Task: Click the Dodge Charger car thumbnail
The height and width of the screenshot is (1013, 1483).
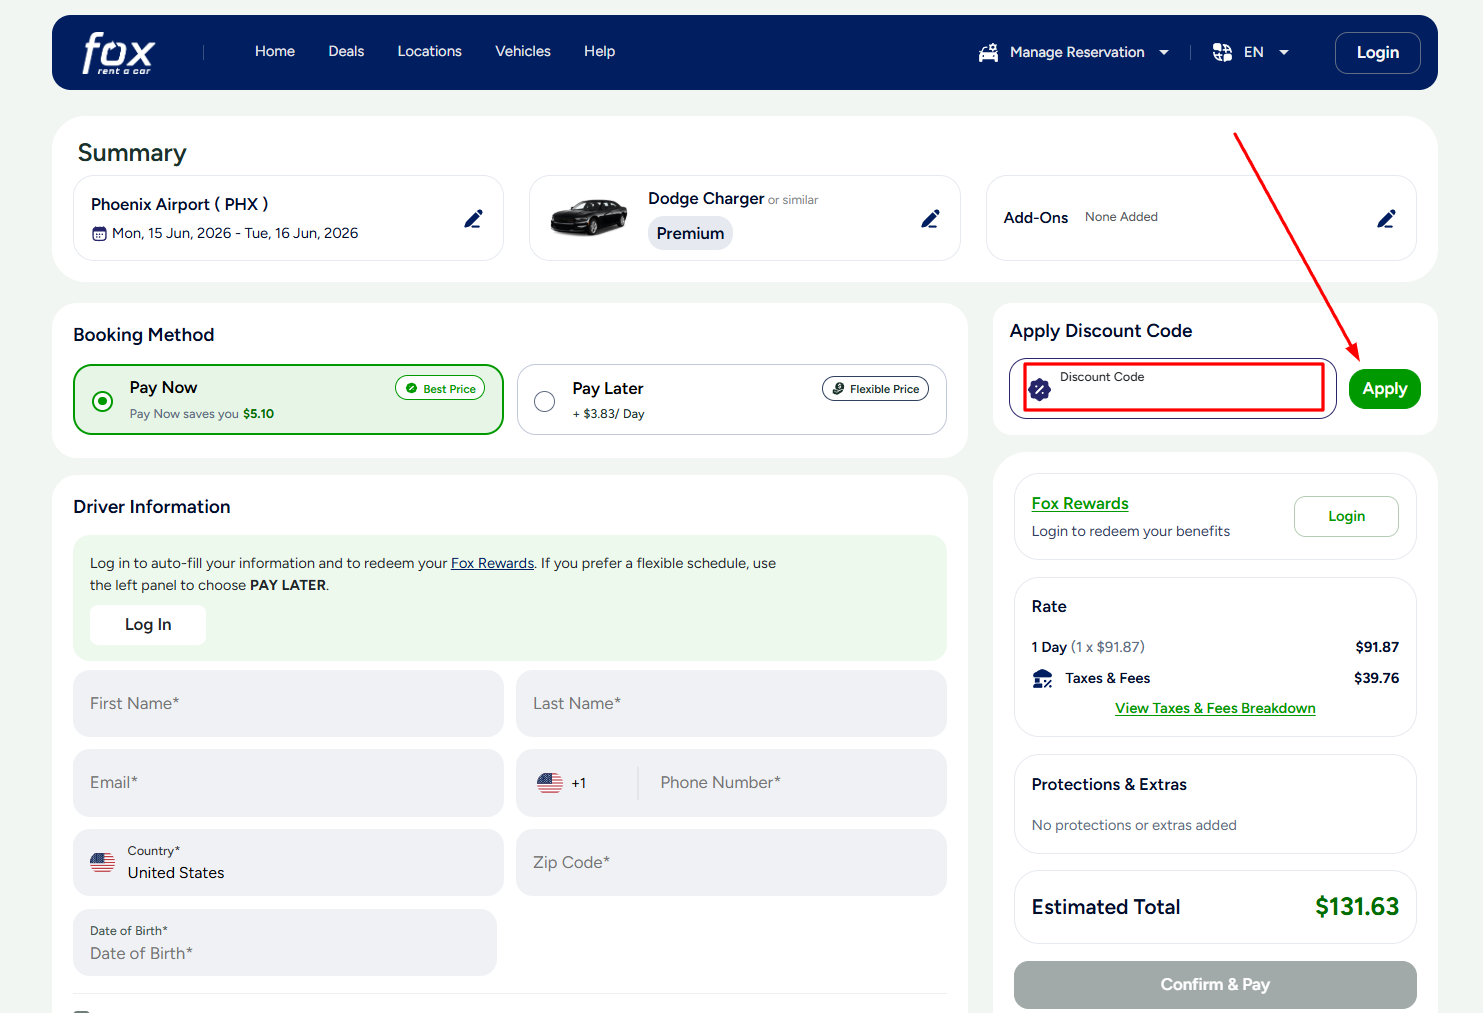Action: pyautogui.click(x=589, y=217)
